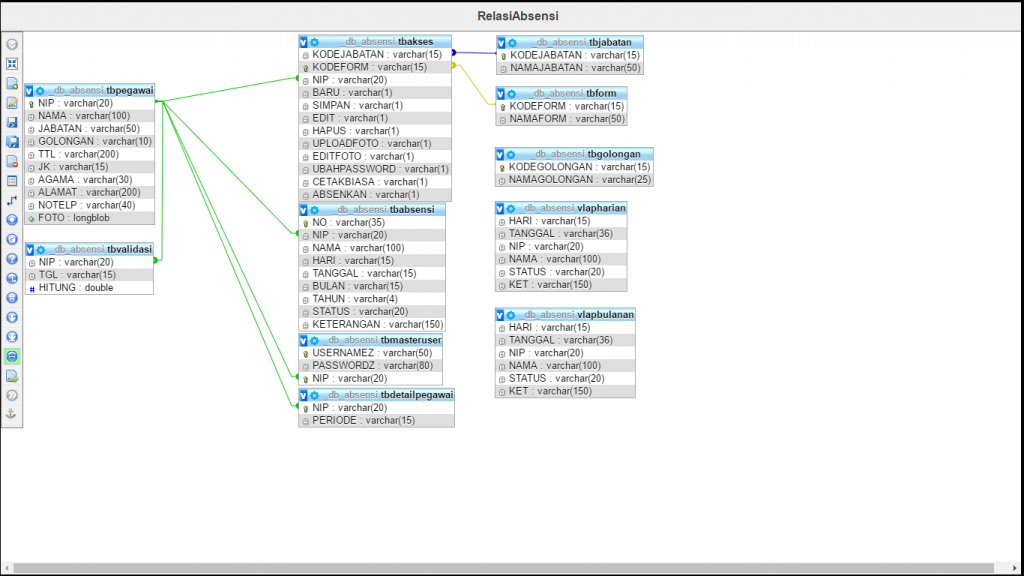1024x576 pixels.
Task: Toggle relationship lines button highlighted green
Action: [12, 356]
